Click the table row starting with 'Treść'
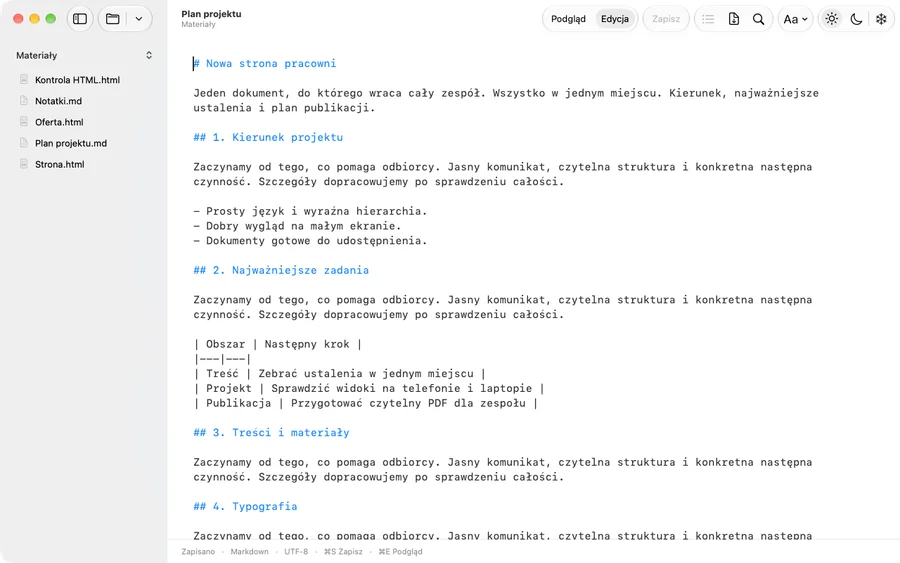900x563 pixels. click(340, 374)
